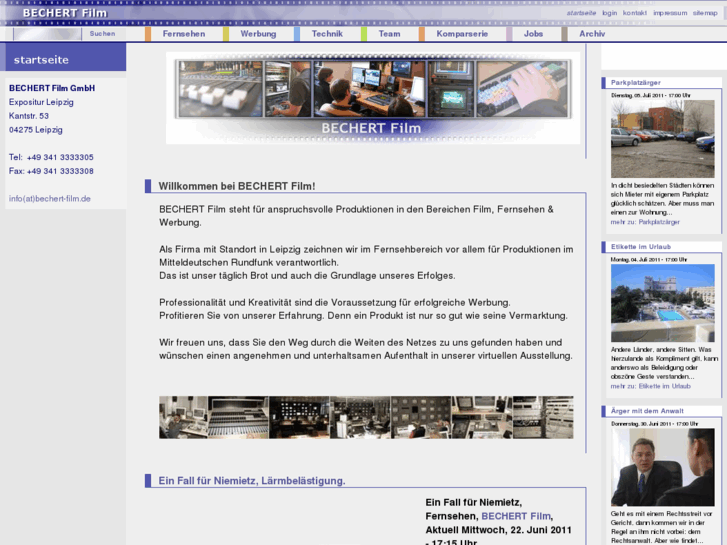Click the BECHERT Film filmstrip banner image
Screen dimensions: 727x545
[x=373, y=98]
